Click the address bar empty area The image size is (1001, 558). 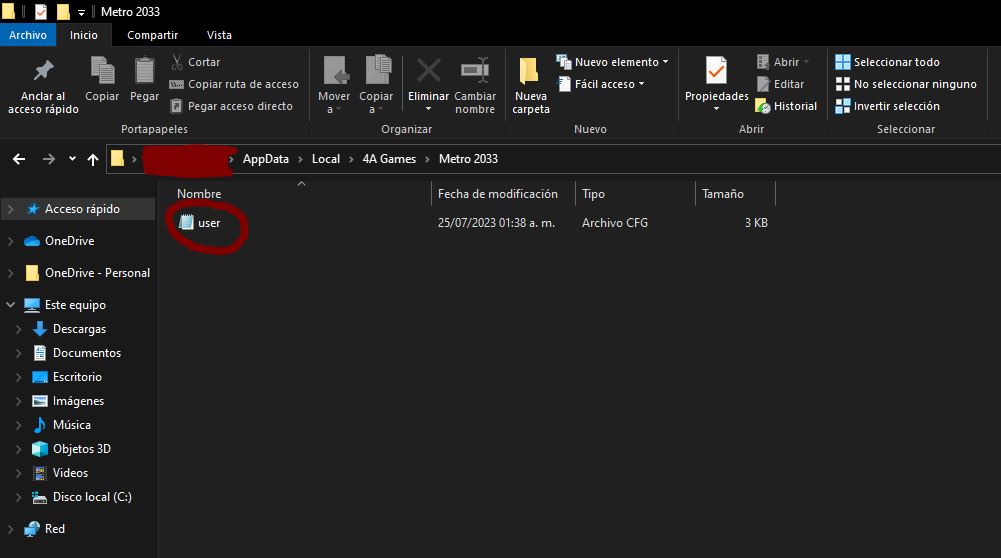coord(747,159)
